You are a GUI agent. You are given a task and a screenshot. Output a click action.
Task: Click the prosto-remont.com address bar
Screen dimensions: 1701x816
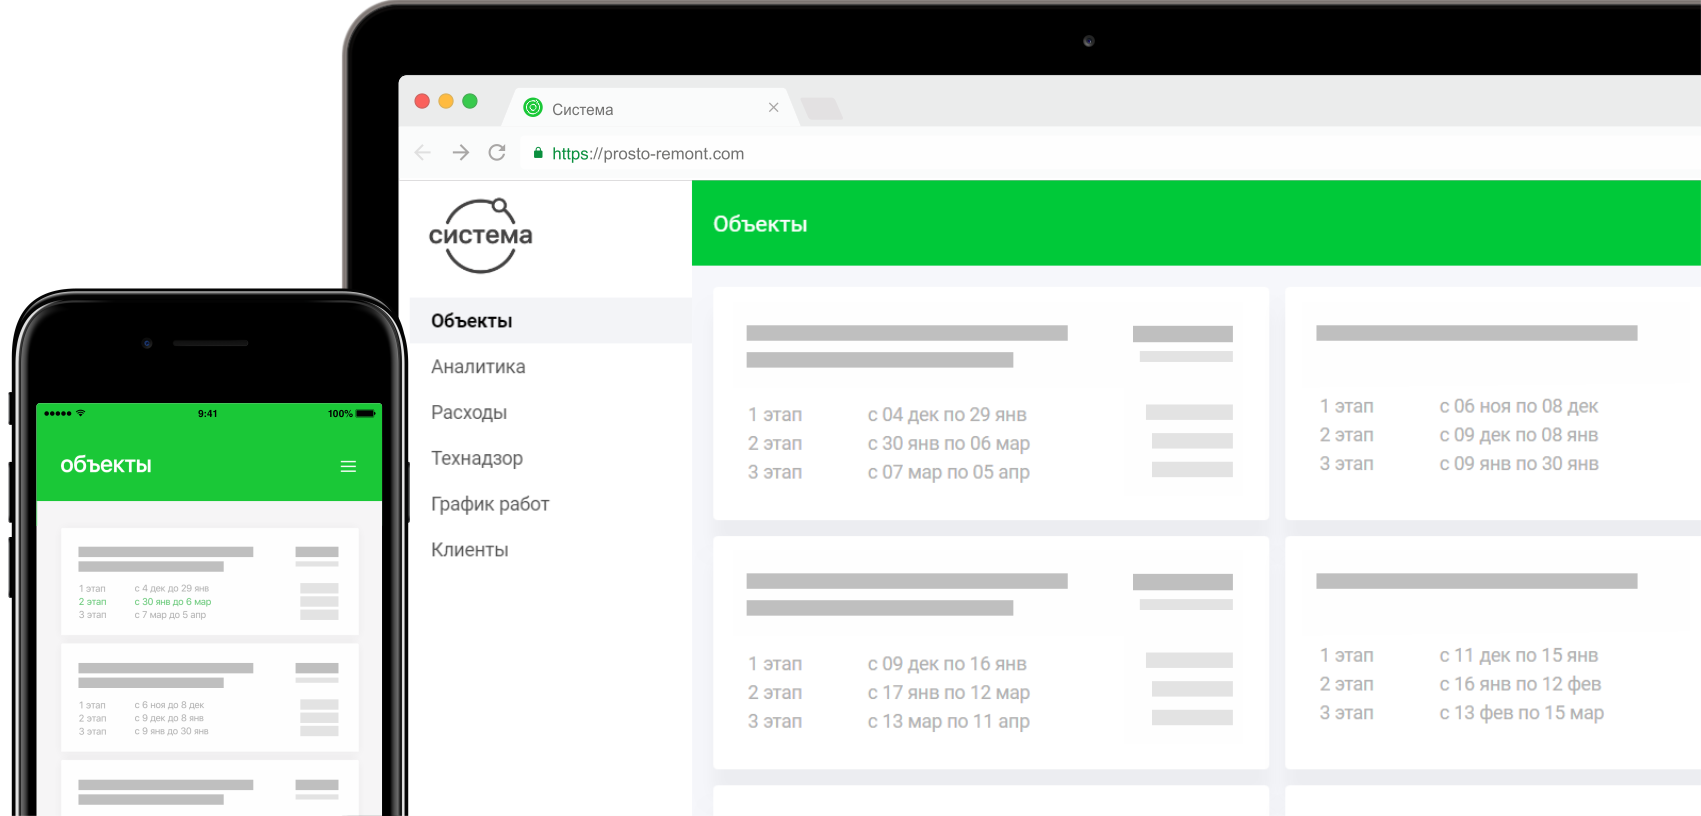(x=648, y=153)
